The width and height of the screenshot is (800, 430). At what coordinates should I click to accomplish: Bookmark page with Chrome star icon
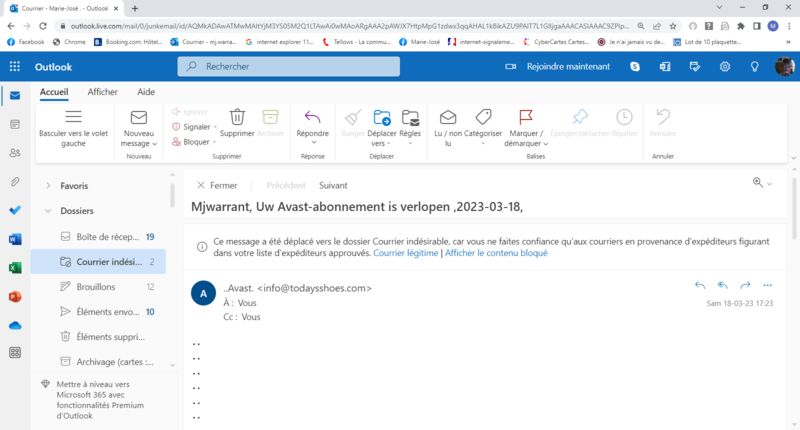[x=673, y=26]
